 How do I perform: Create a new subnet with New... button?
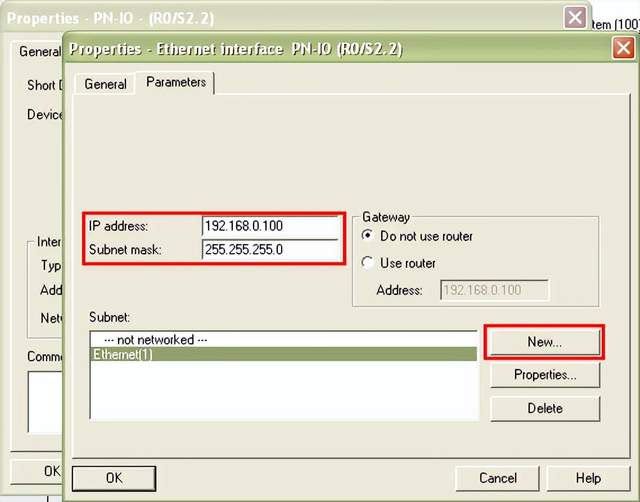[x=544, y=342]
